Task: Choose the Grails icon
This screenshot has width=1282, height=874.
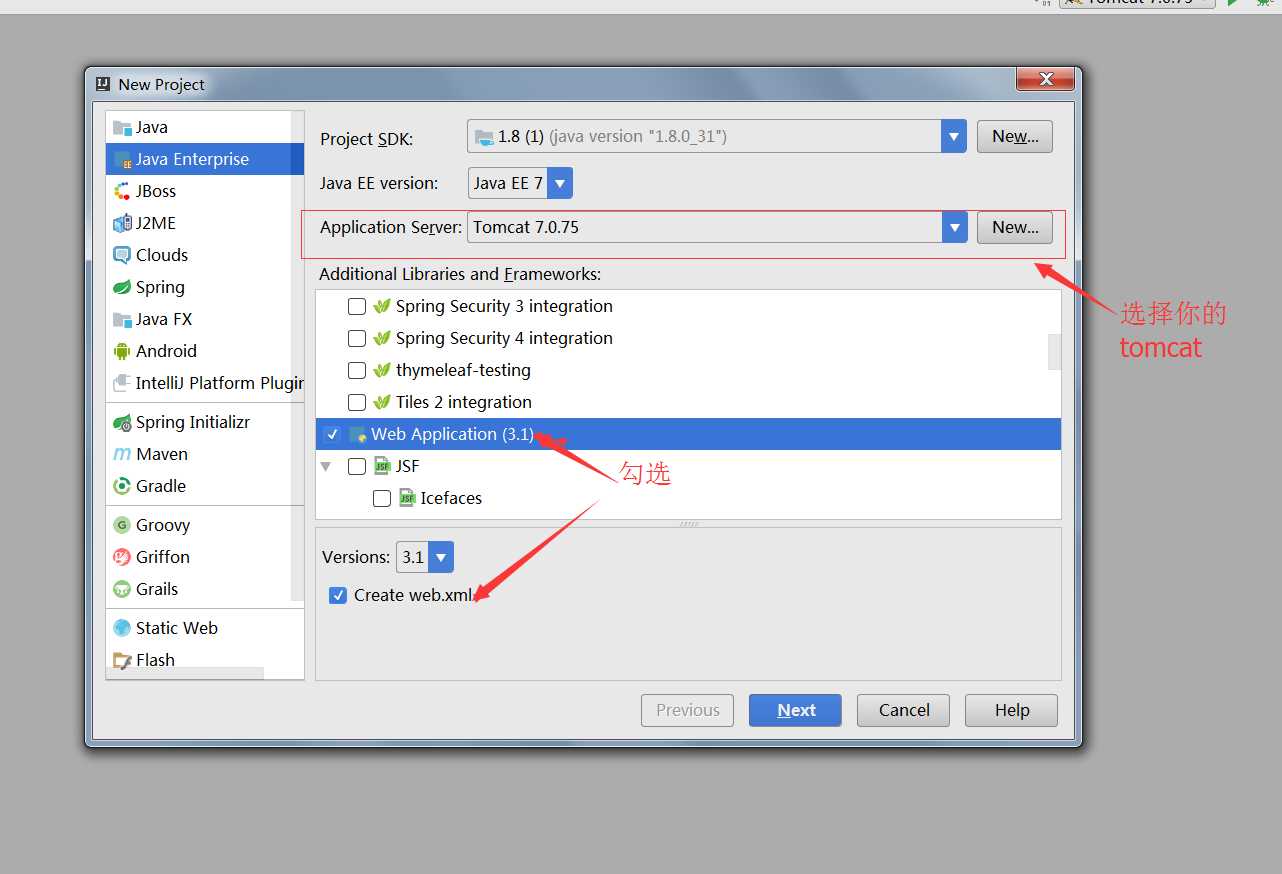Action: [122, 589]
